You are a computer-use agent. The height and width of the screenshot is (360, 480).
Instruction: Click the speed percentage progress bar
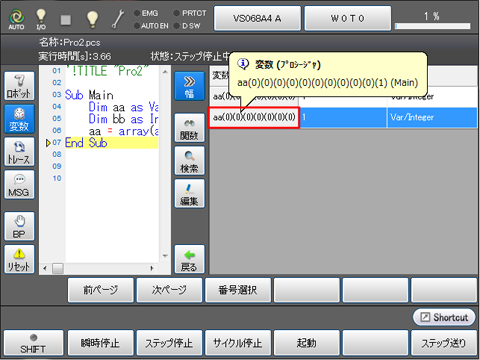coord(433,26)
